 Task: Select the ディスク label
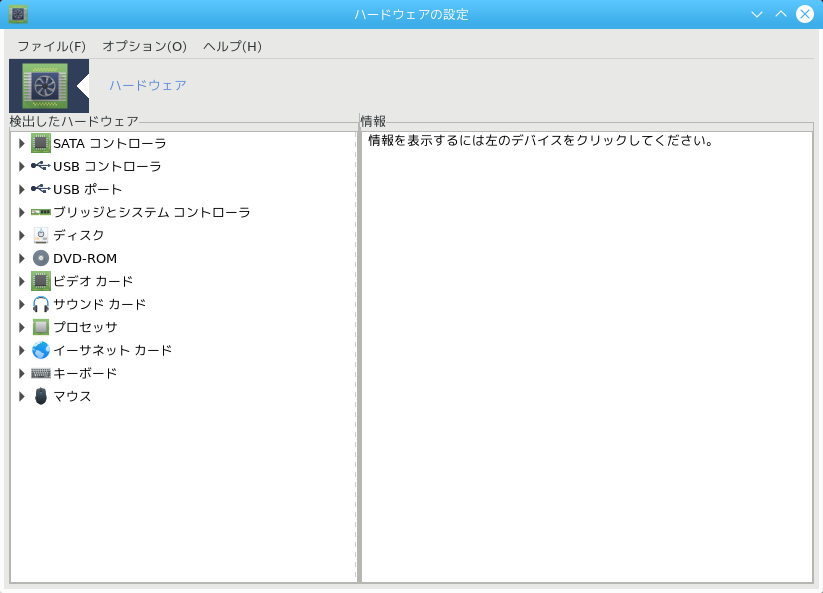79,236
